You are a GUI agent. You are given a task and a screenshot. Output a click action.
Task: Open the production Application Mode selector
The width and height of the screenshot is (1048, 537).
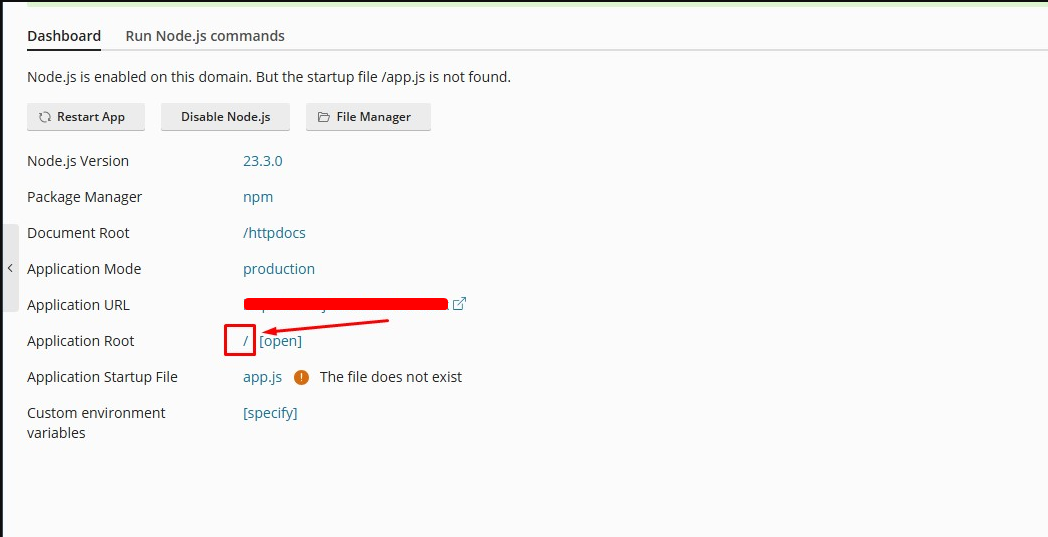point(279,269)
